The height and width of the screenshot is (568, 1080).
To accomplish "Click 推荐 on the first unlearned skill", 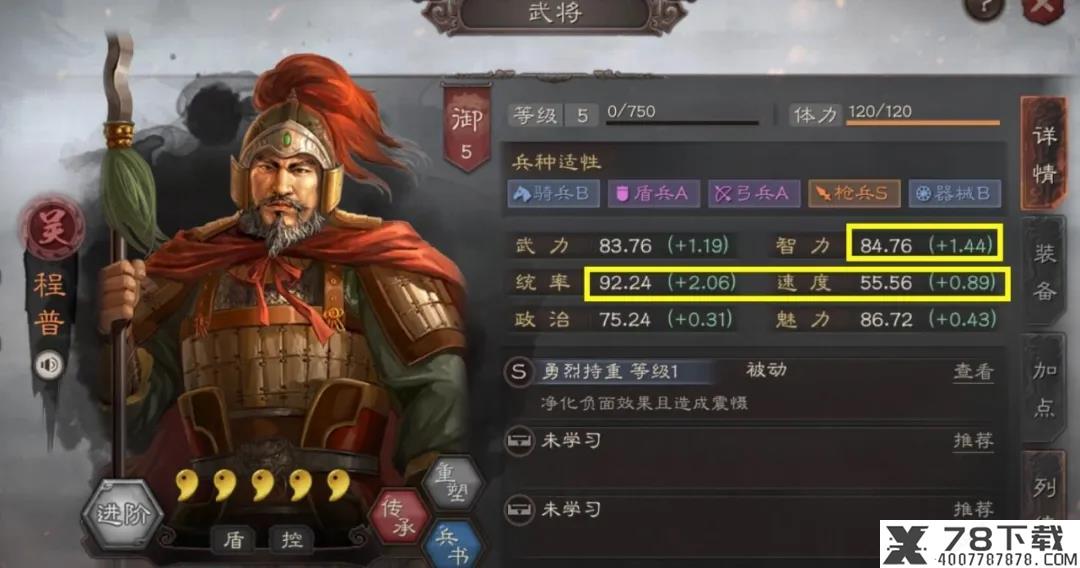I will (x=973, y=441).
